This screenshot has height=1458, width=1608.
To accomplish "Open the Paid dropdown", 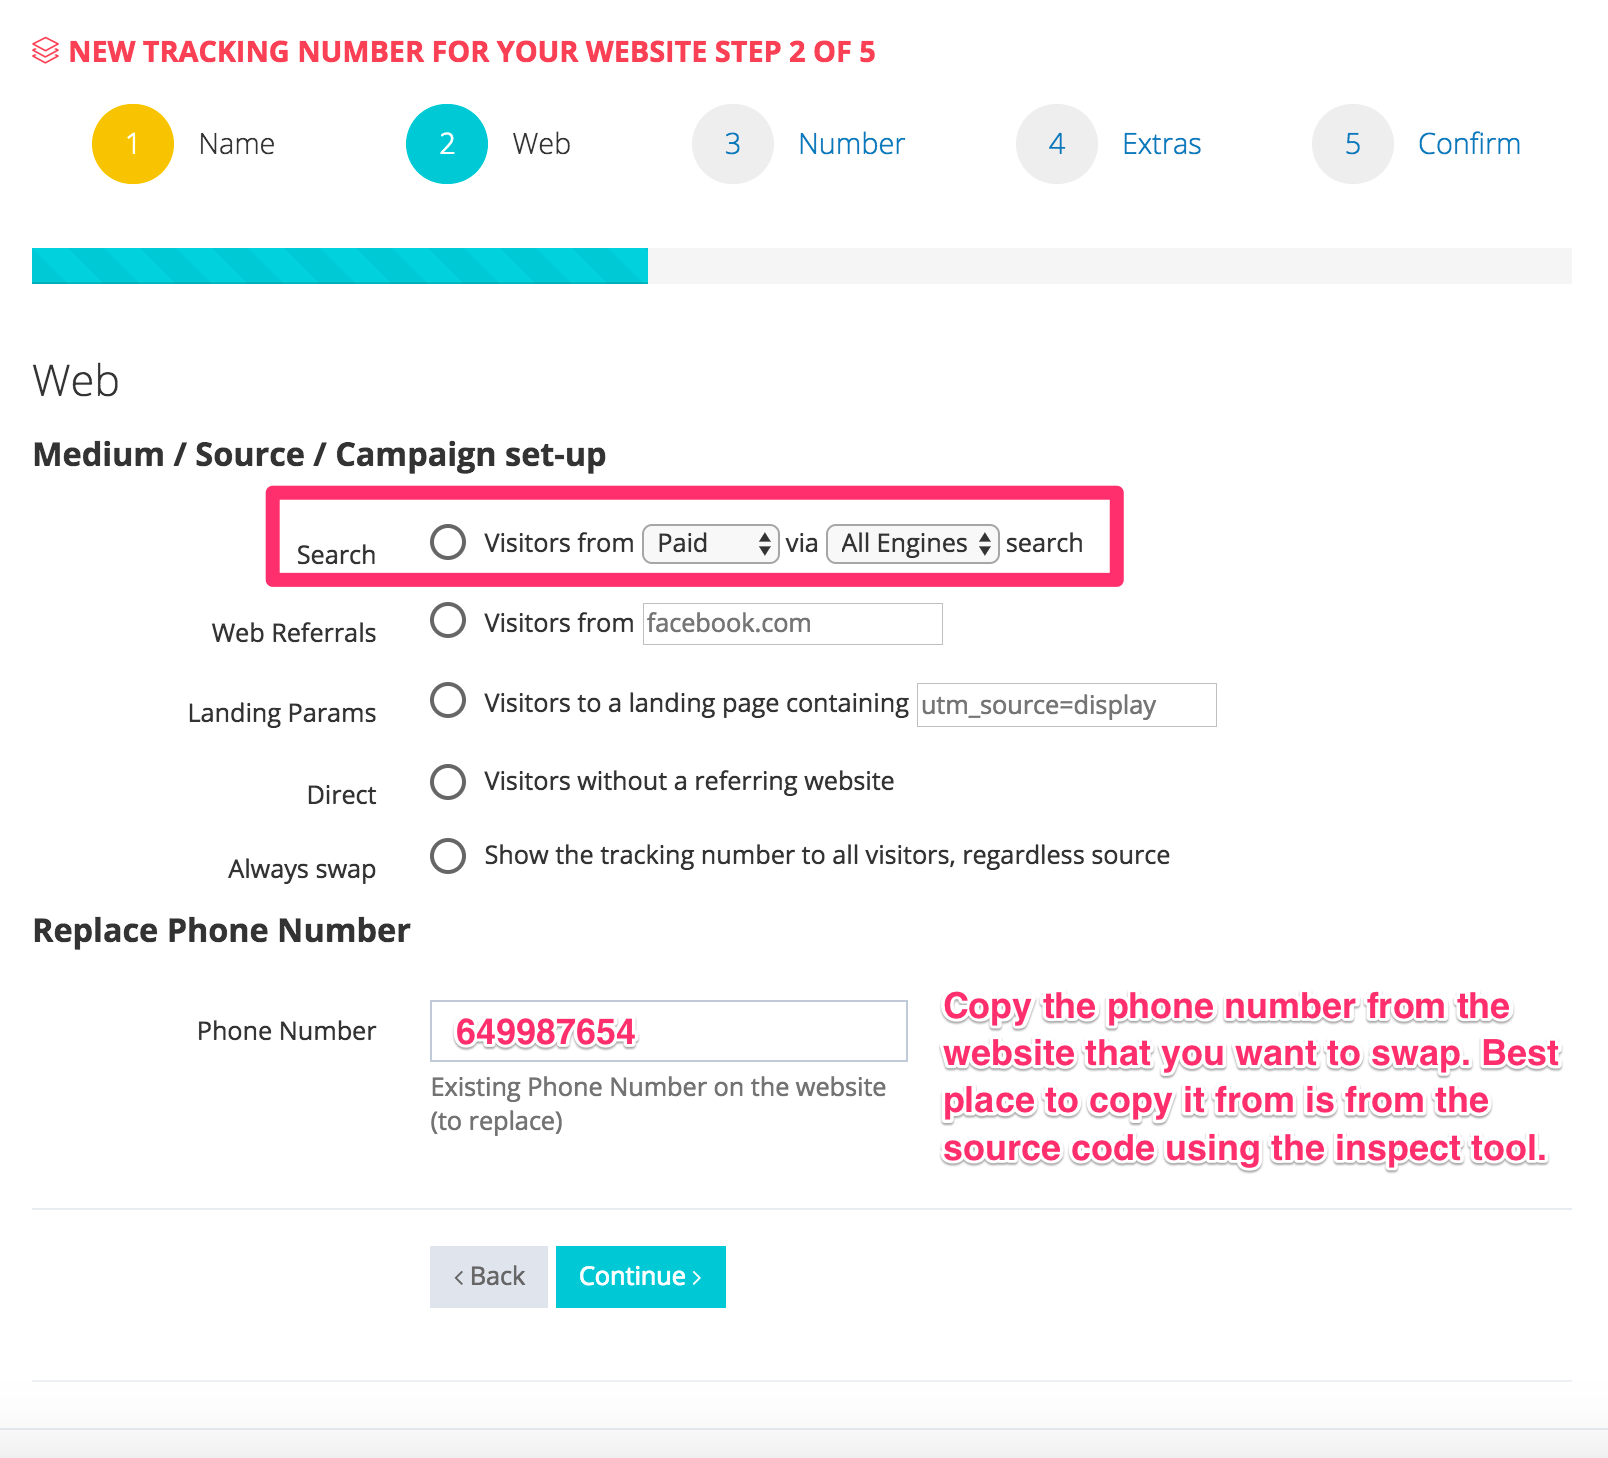I will click(710, 543).
